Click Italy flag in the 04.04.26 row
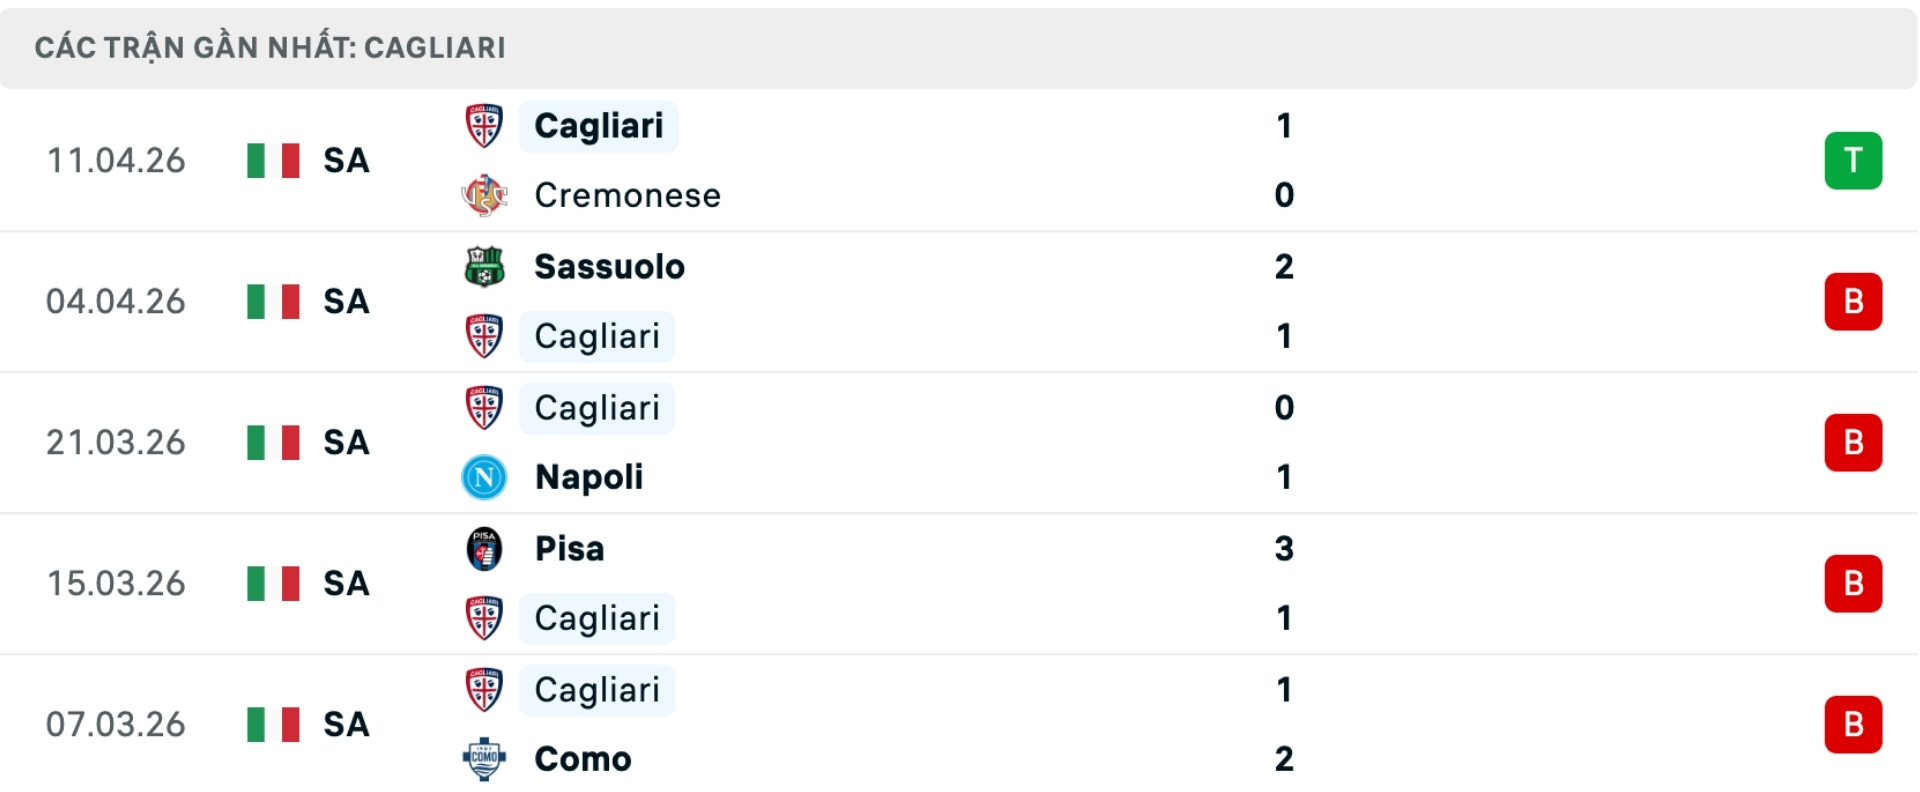The width and height of the screenshot is (1920, 792). click(273, 301)
